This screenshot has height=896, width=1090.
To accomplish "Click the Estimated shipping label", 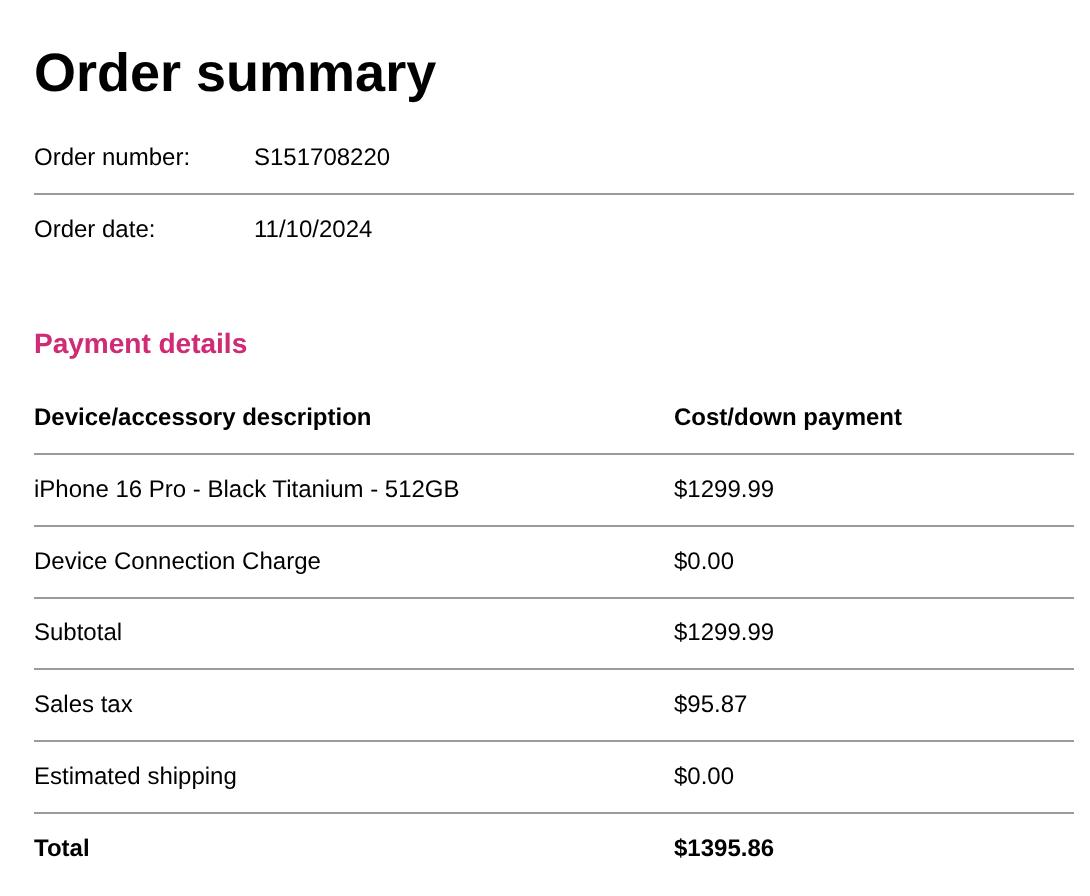I will pyautogui.click(x=135, y=777).
